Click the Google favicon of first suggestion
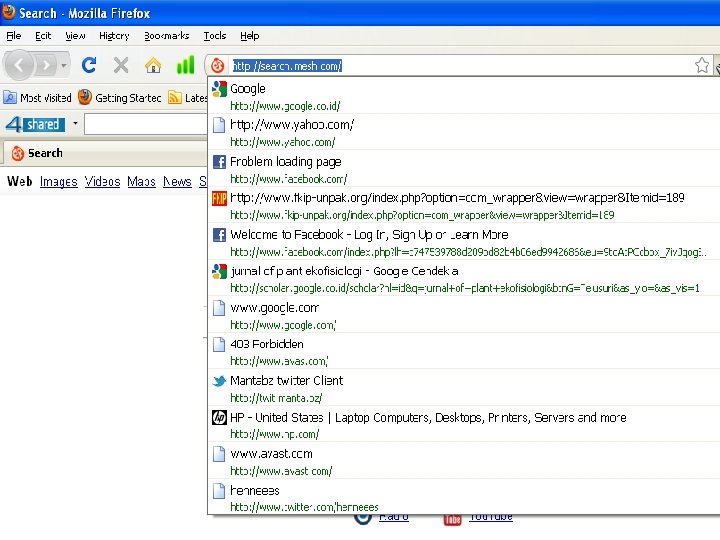The image size is (720, 540). [219, 89]
